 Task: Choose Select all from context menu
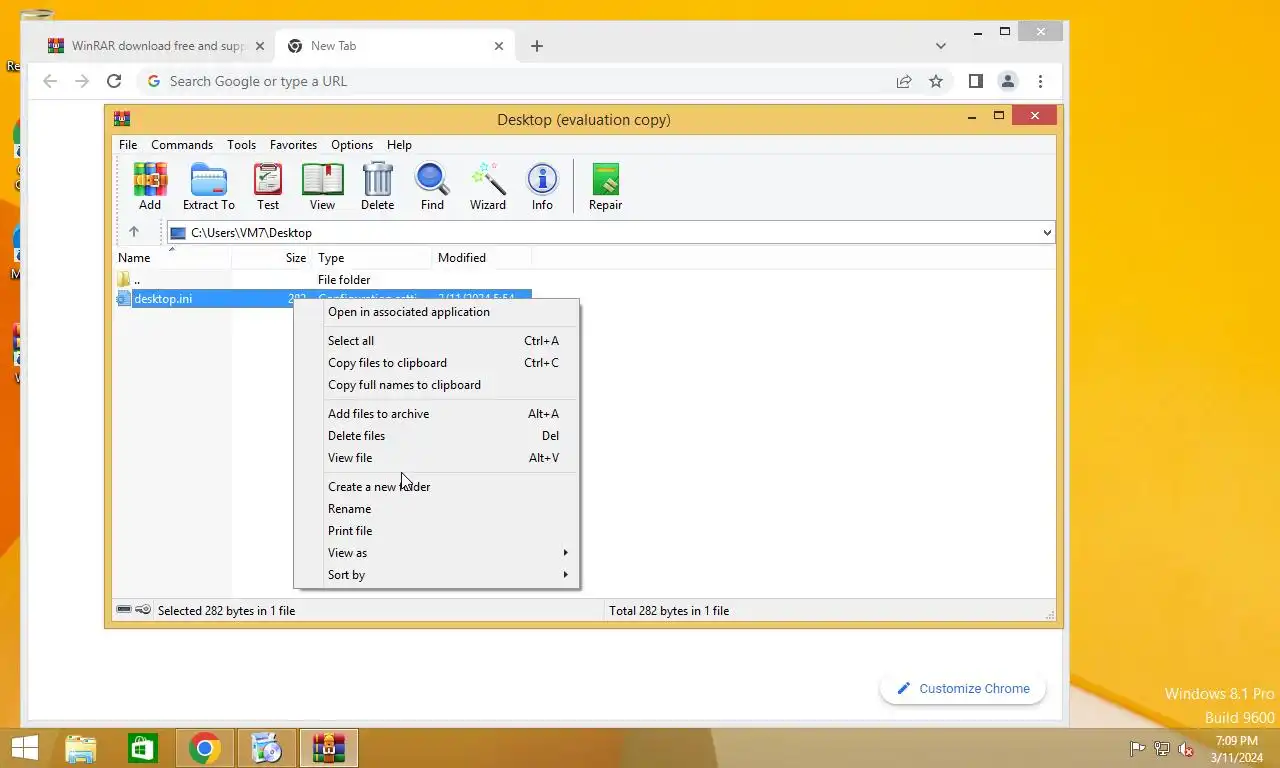tap(437, 341)
